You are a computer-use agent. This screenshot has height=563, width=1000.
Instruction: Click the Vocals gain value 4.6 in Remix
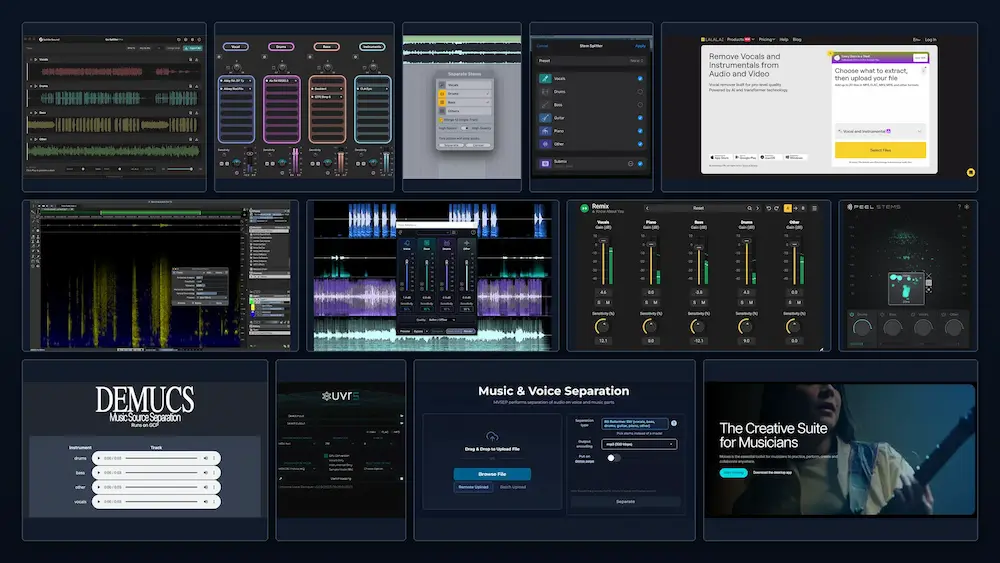pyautogui.click(x=603, y=292)
